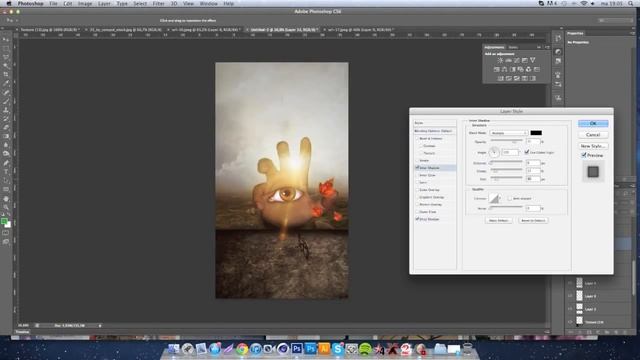The width and height of the screenshot is (640, 360).
Task: Open the Window menu
Action: coord(209,3)
